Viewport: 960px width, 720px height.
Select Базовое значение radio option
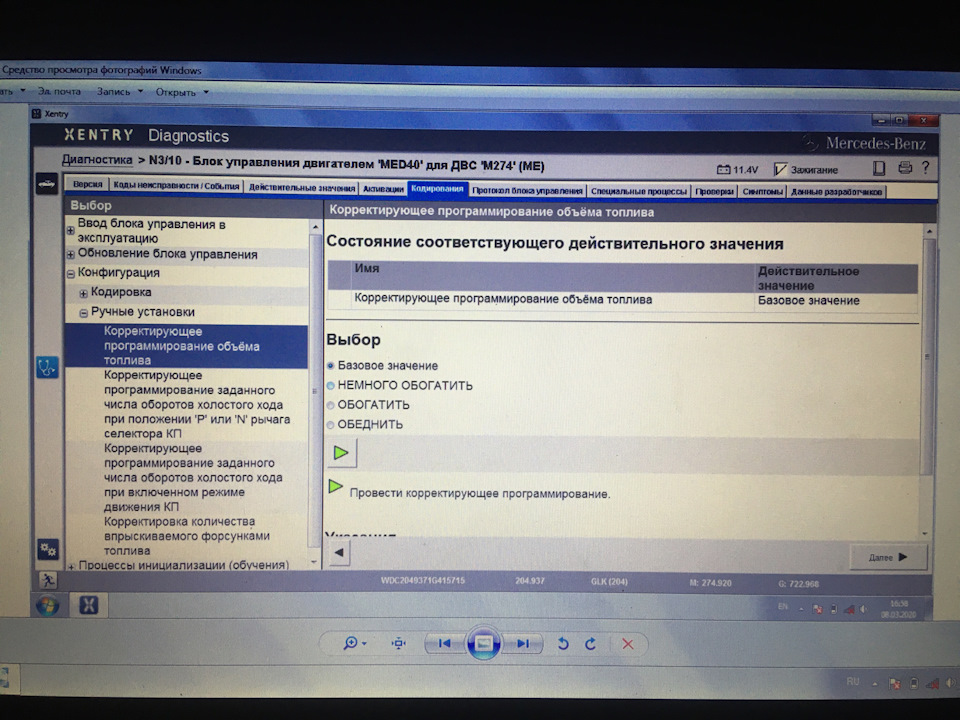331,366
